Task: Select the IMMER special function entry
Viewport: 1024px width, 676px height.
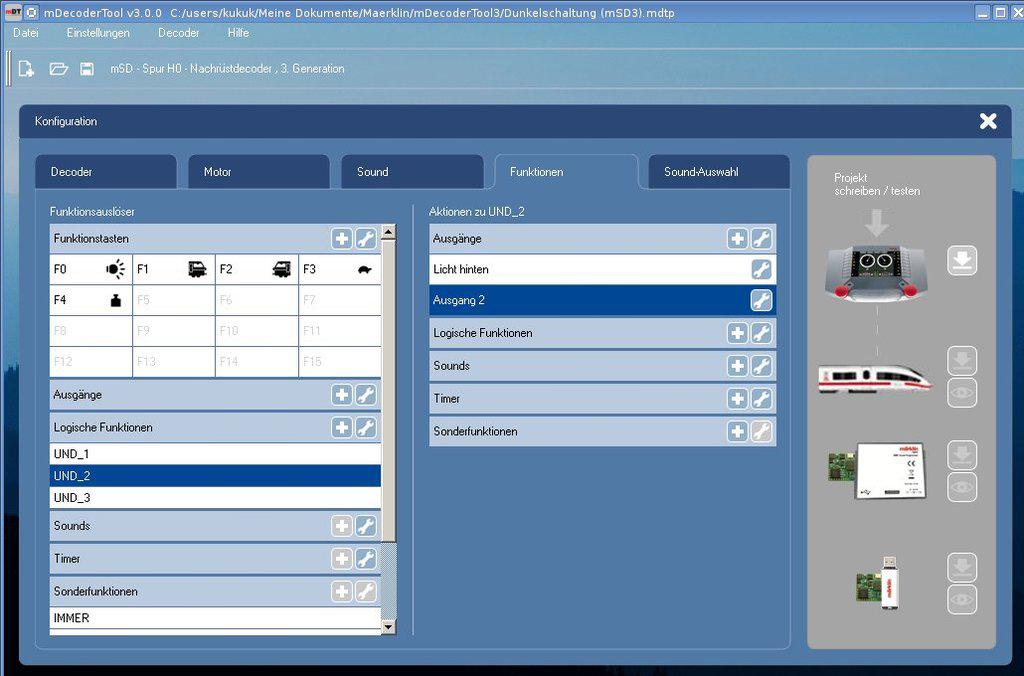Action: (215, 619)
